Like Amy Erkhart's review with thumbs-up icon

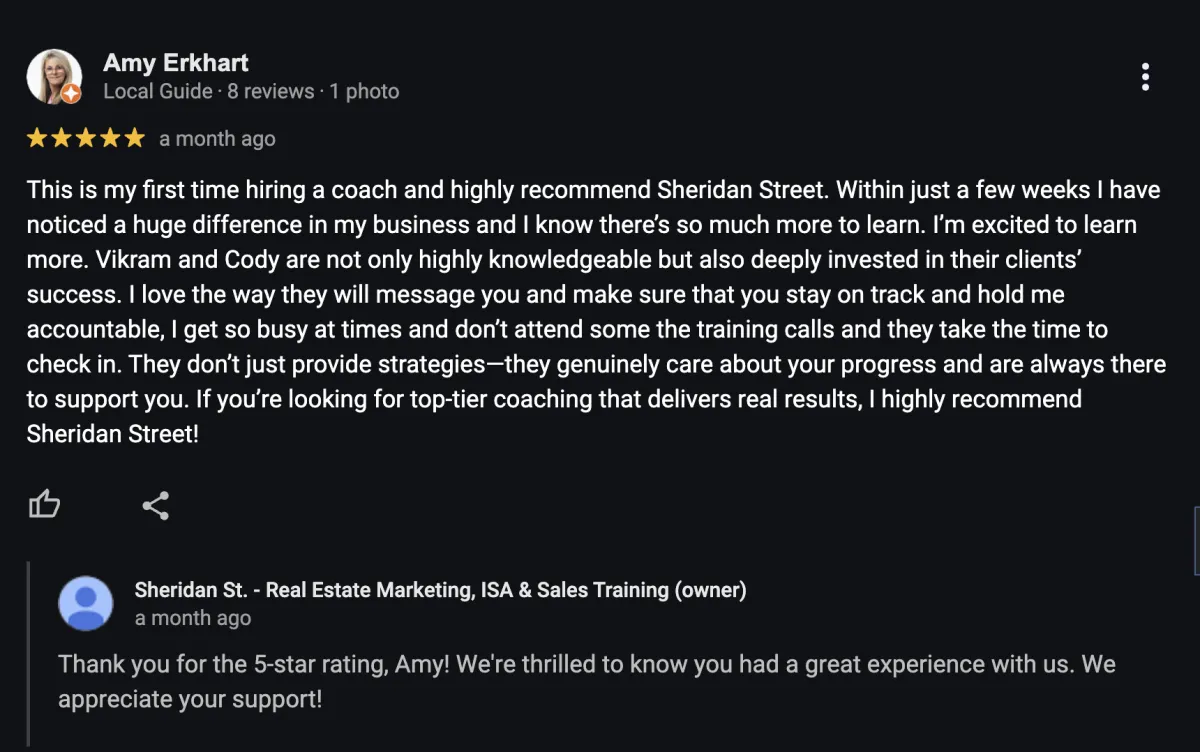pyautogui.click(x=44, y=505)
